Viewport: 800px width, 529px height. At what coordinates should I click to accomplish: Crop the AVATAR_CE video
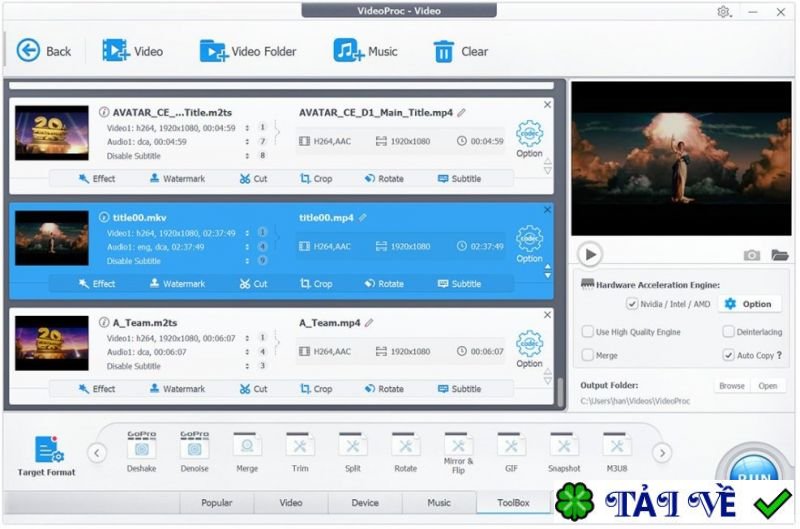316,179
